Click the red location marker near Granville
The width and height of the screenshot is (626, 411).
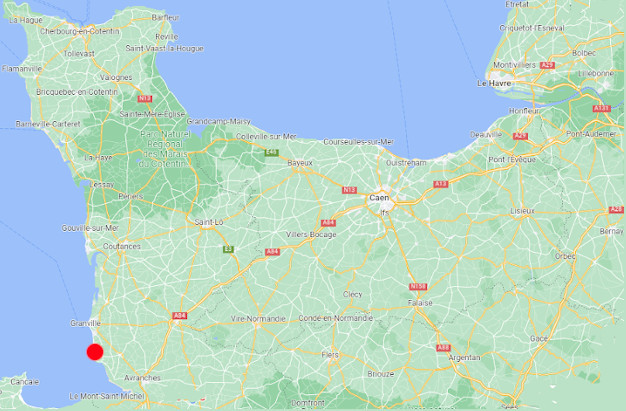coord(95,352)
